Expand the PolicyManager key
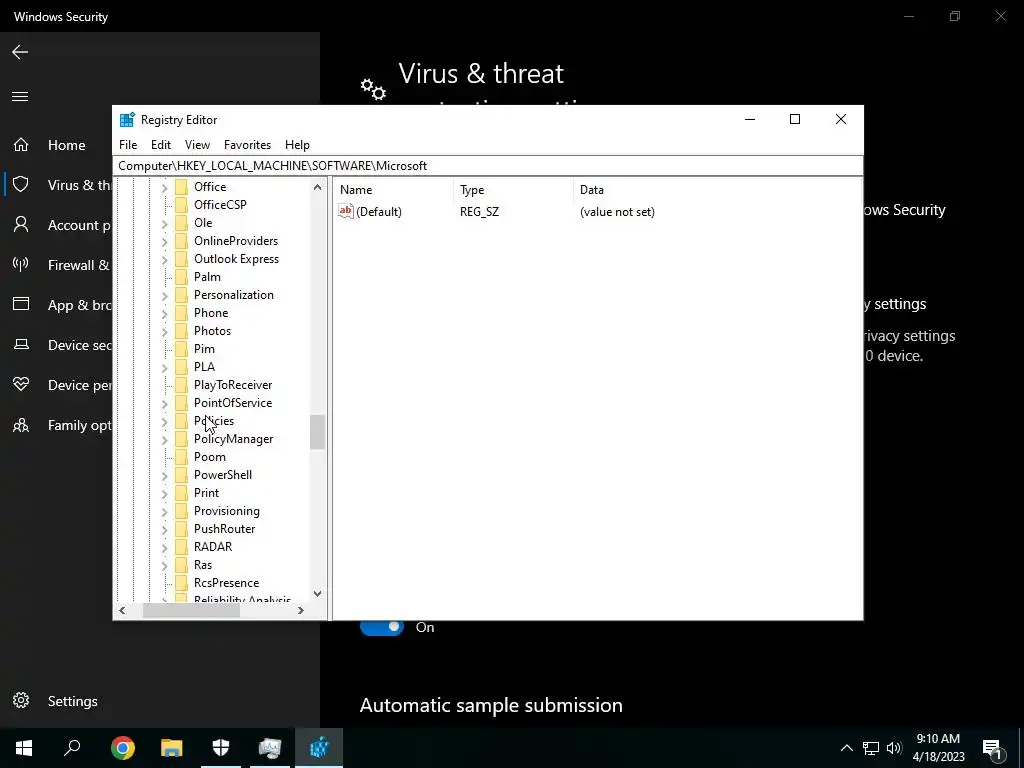1024x768 pixels. (x=165, y=440)
